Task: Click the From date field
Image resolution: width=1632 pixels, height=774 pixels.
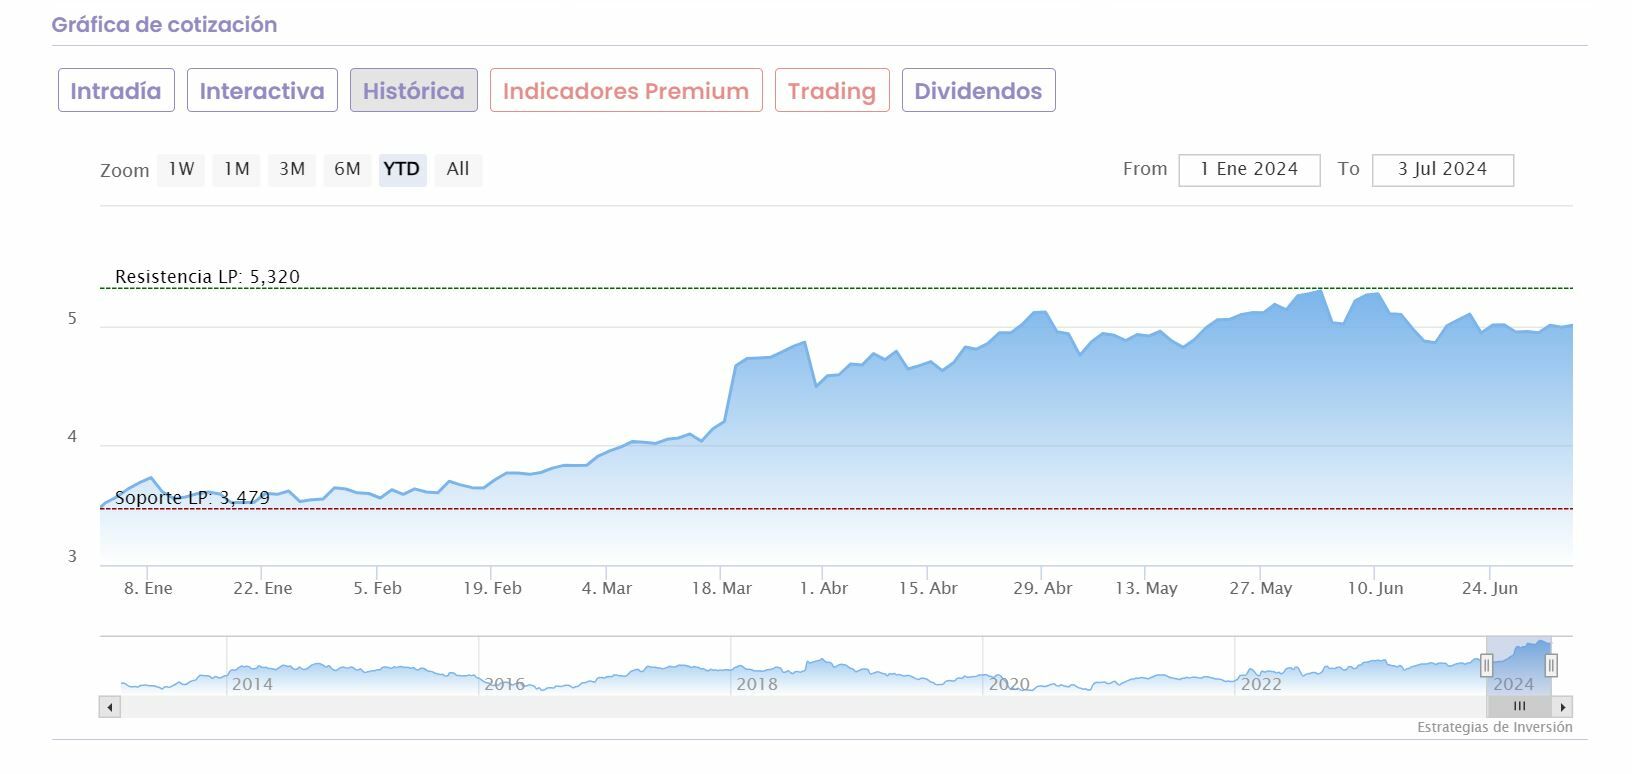Action: pyautogui.click(x=1249, y=170)
